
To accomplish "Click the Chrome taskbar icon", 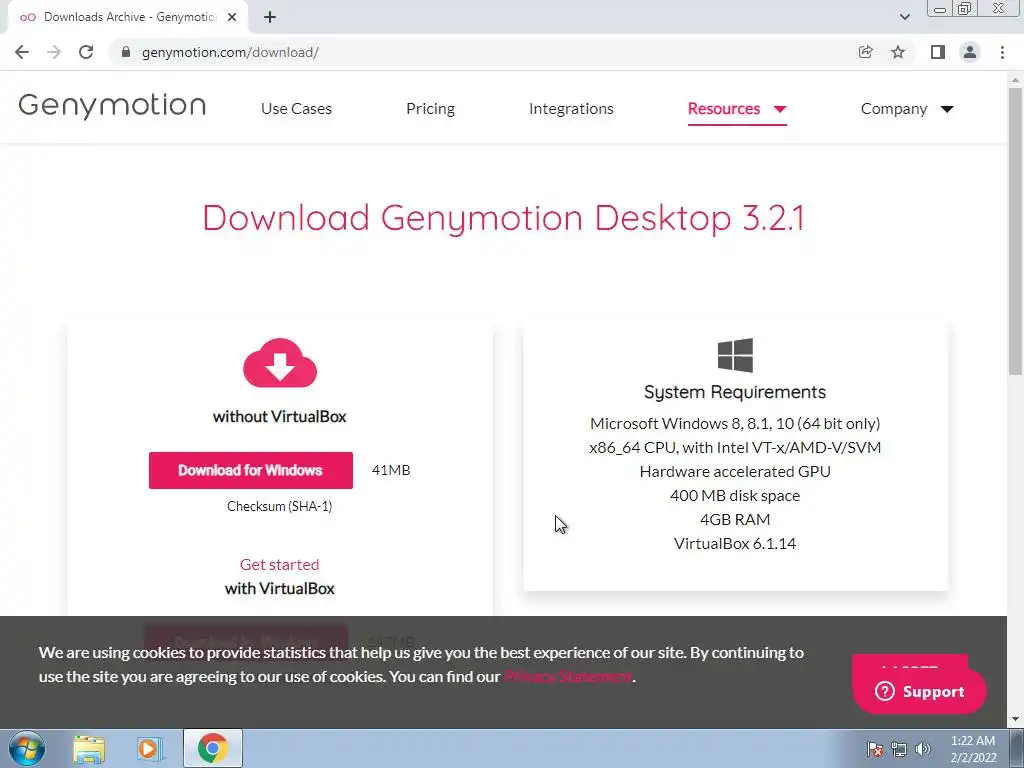I will pos(213,748).
